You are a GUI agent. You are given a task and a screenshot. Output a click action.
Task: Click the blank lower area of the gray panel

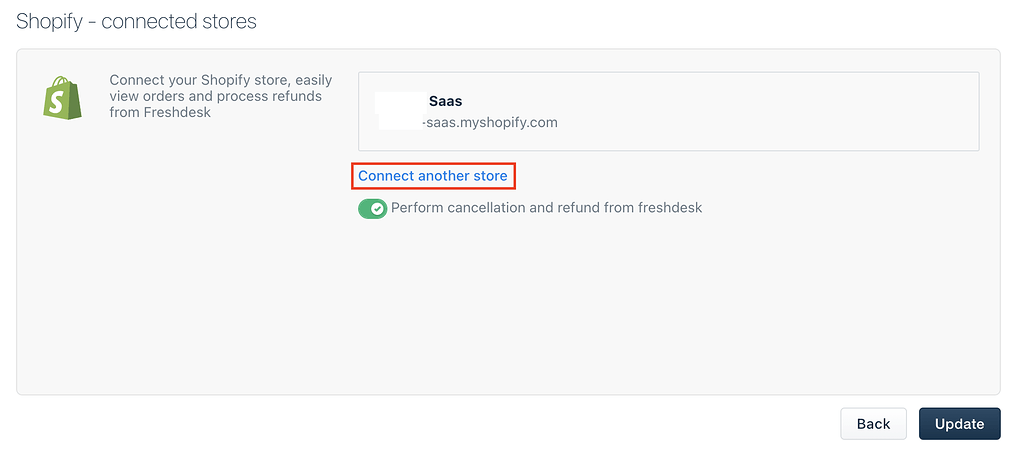pos(508,306)
